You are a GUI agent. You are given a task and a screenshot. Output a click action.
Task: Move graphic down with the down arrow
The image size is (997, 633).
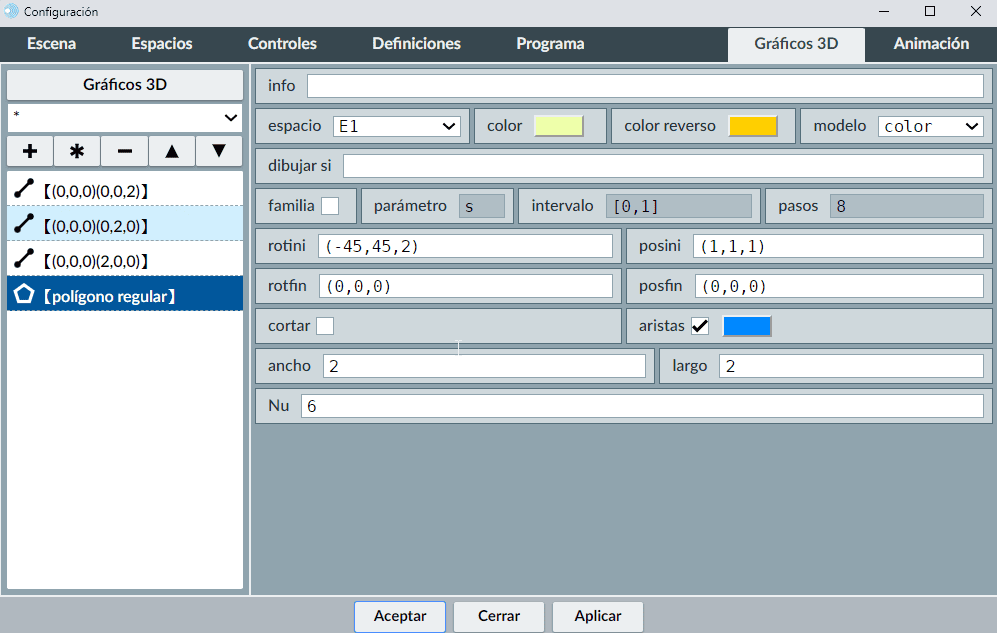(x=219, y=151)
